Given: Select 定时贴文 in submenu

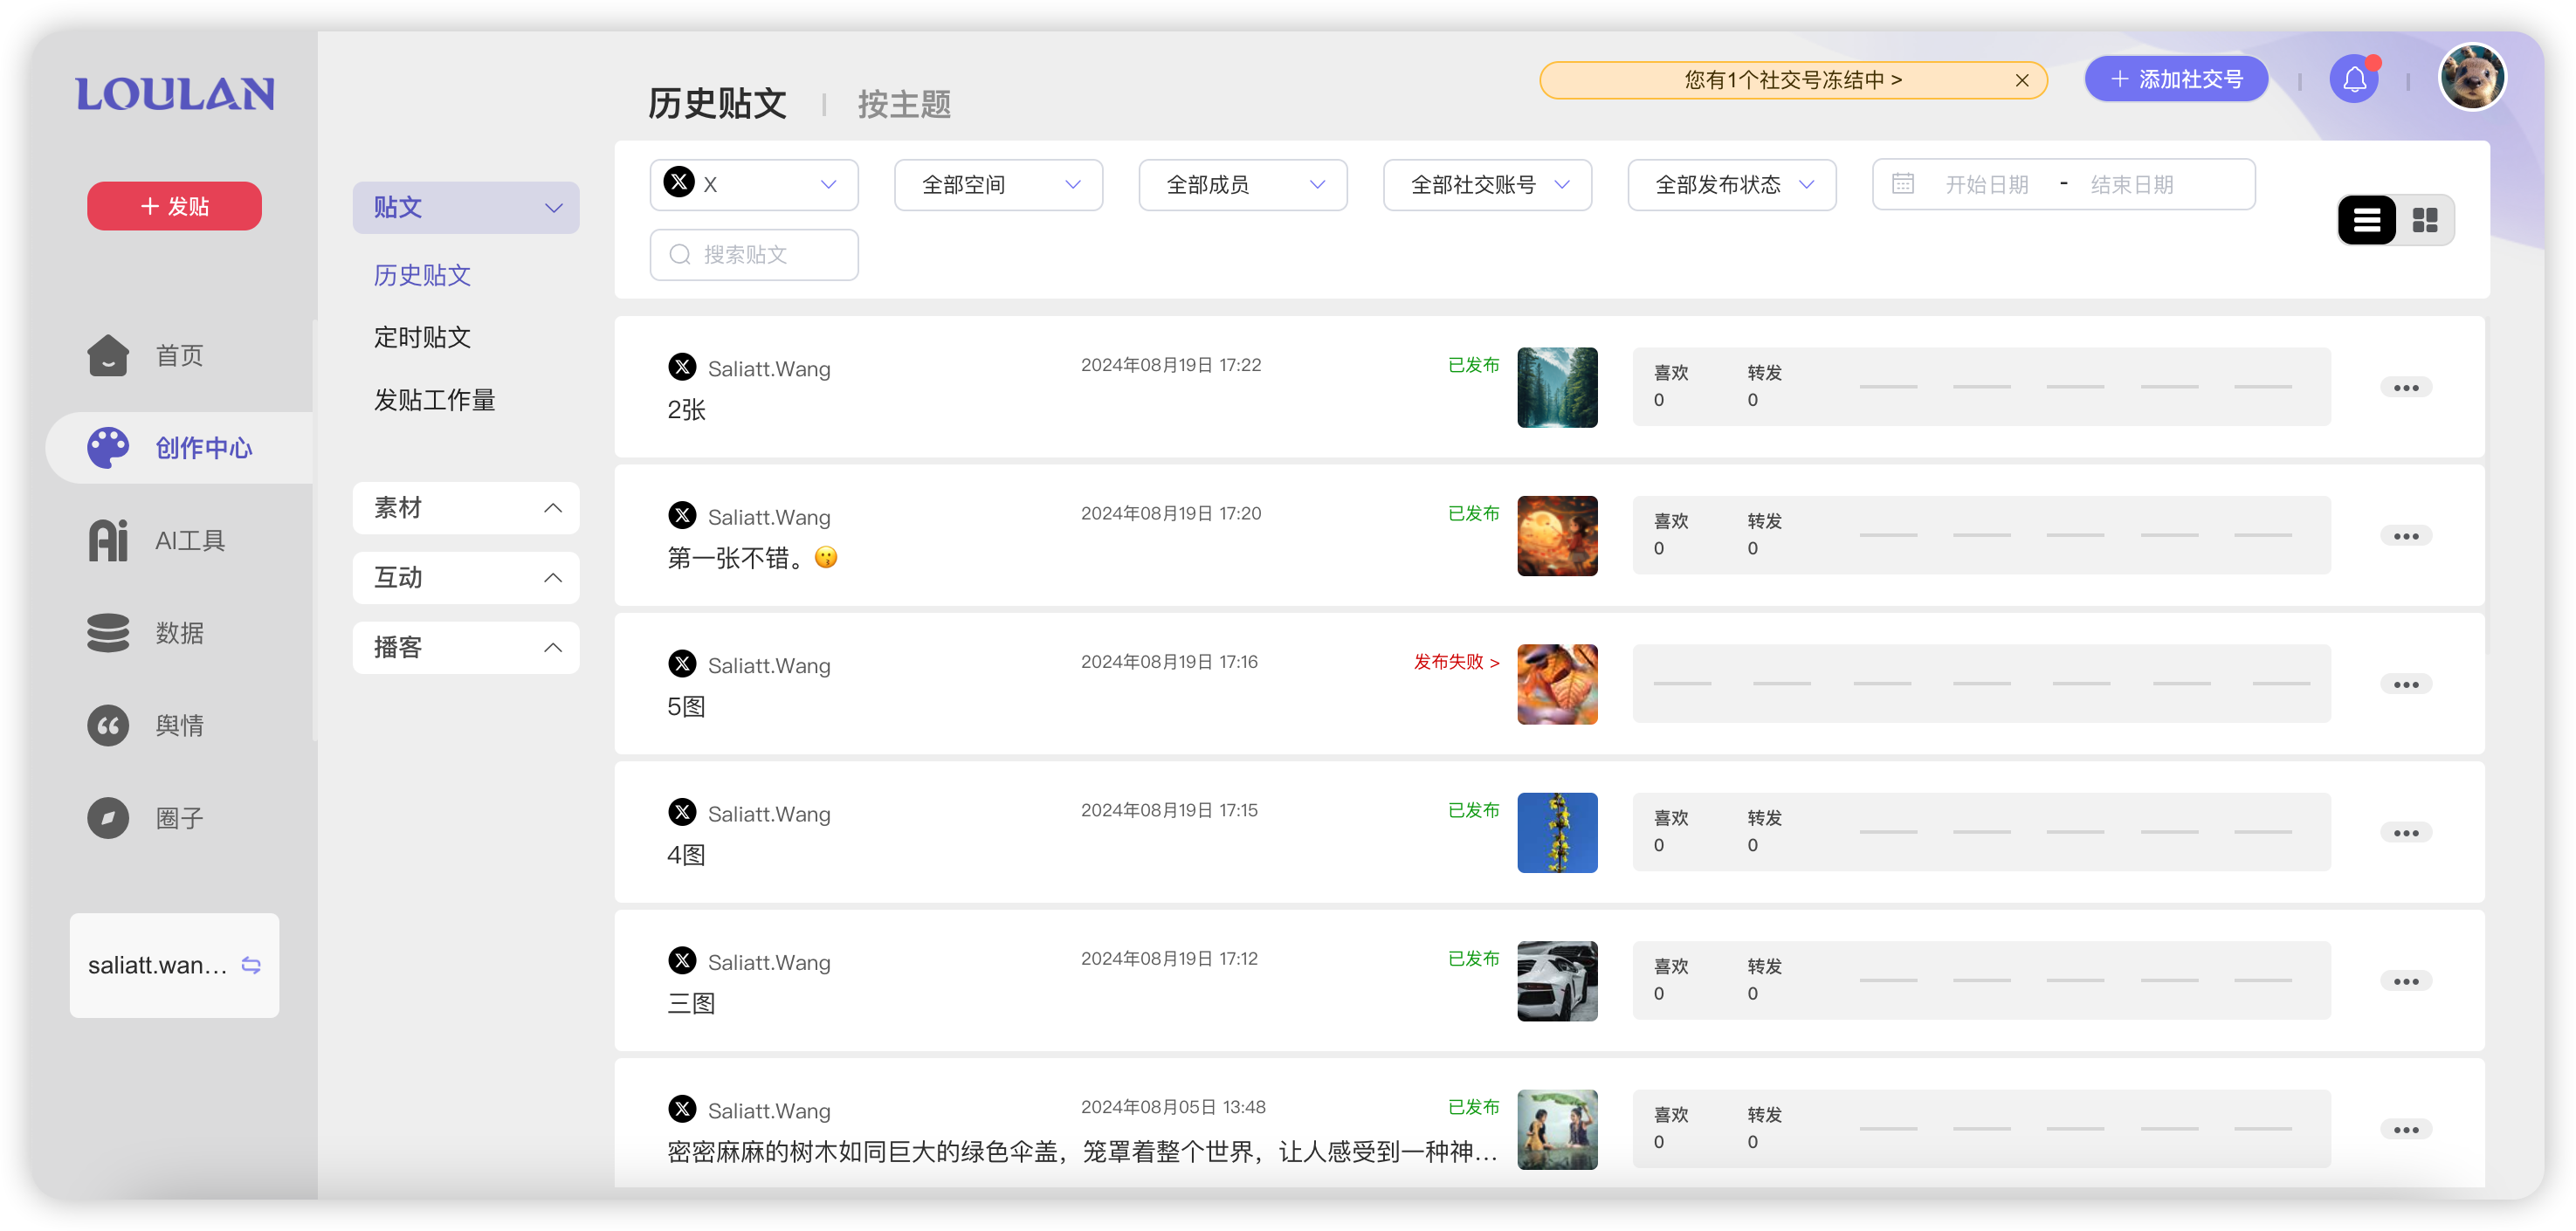Looking at the screenshot, I should point(422,337).
